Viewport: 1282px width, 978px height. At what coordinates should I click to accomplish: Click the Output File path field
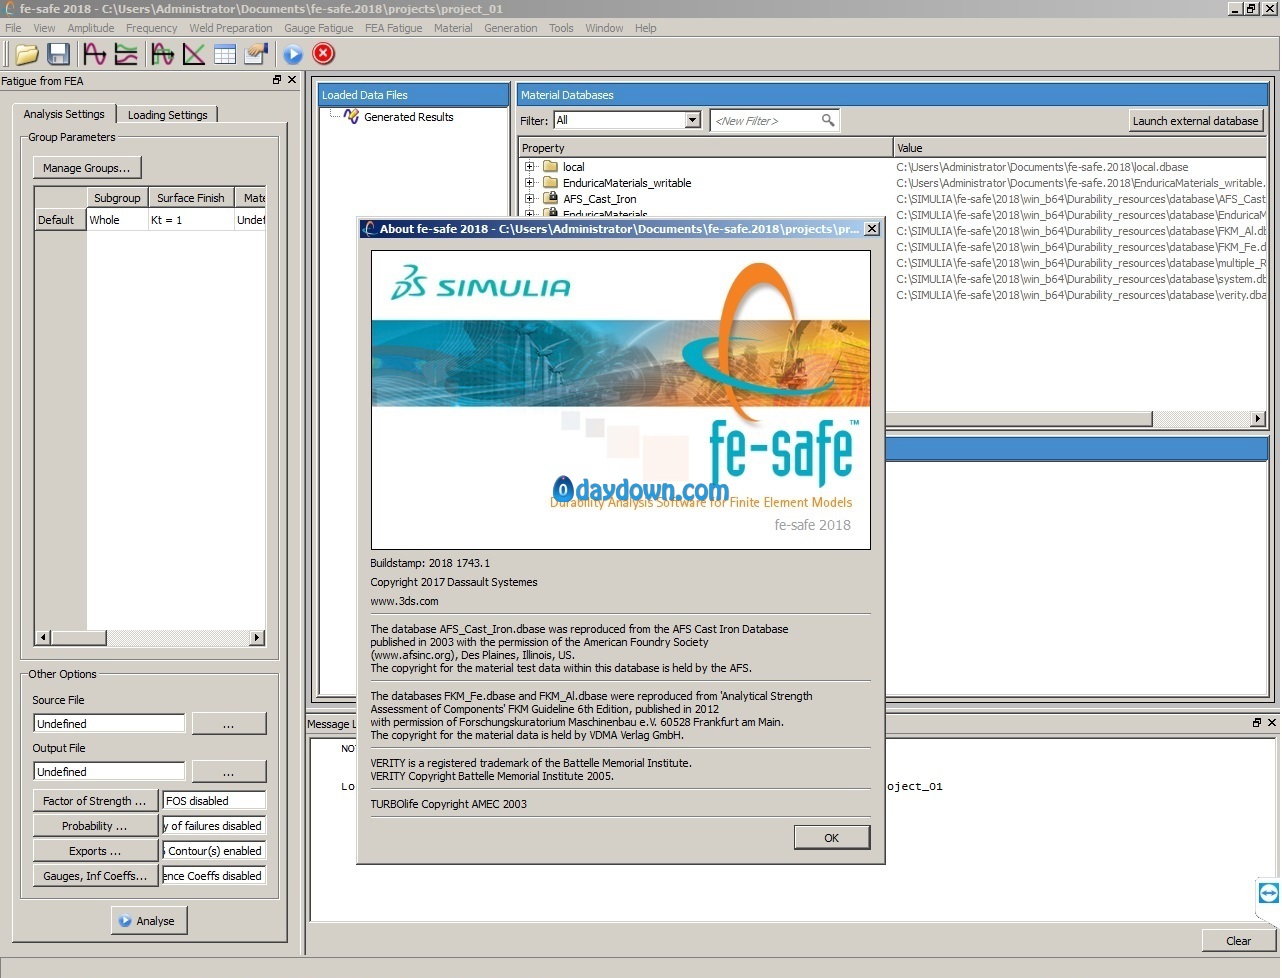click(110, 772)
